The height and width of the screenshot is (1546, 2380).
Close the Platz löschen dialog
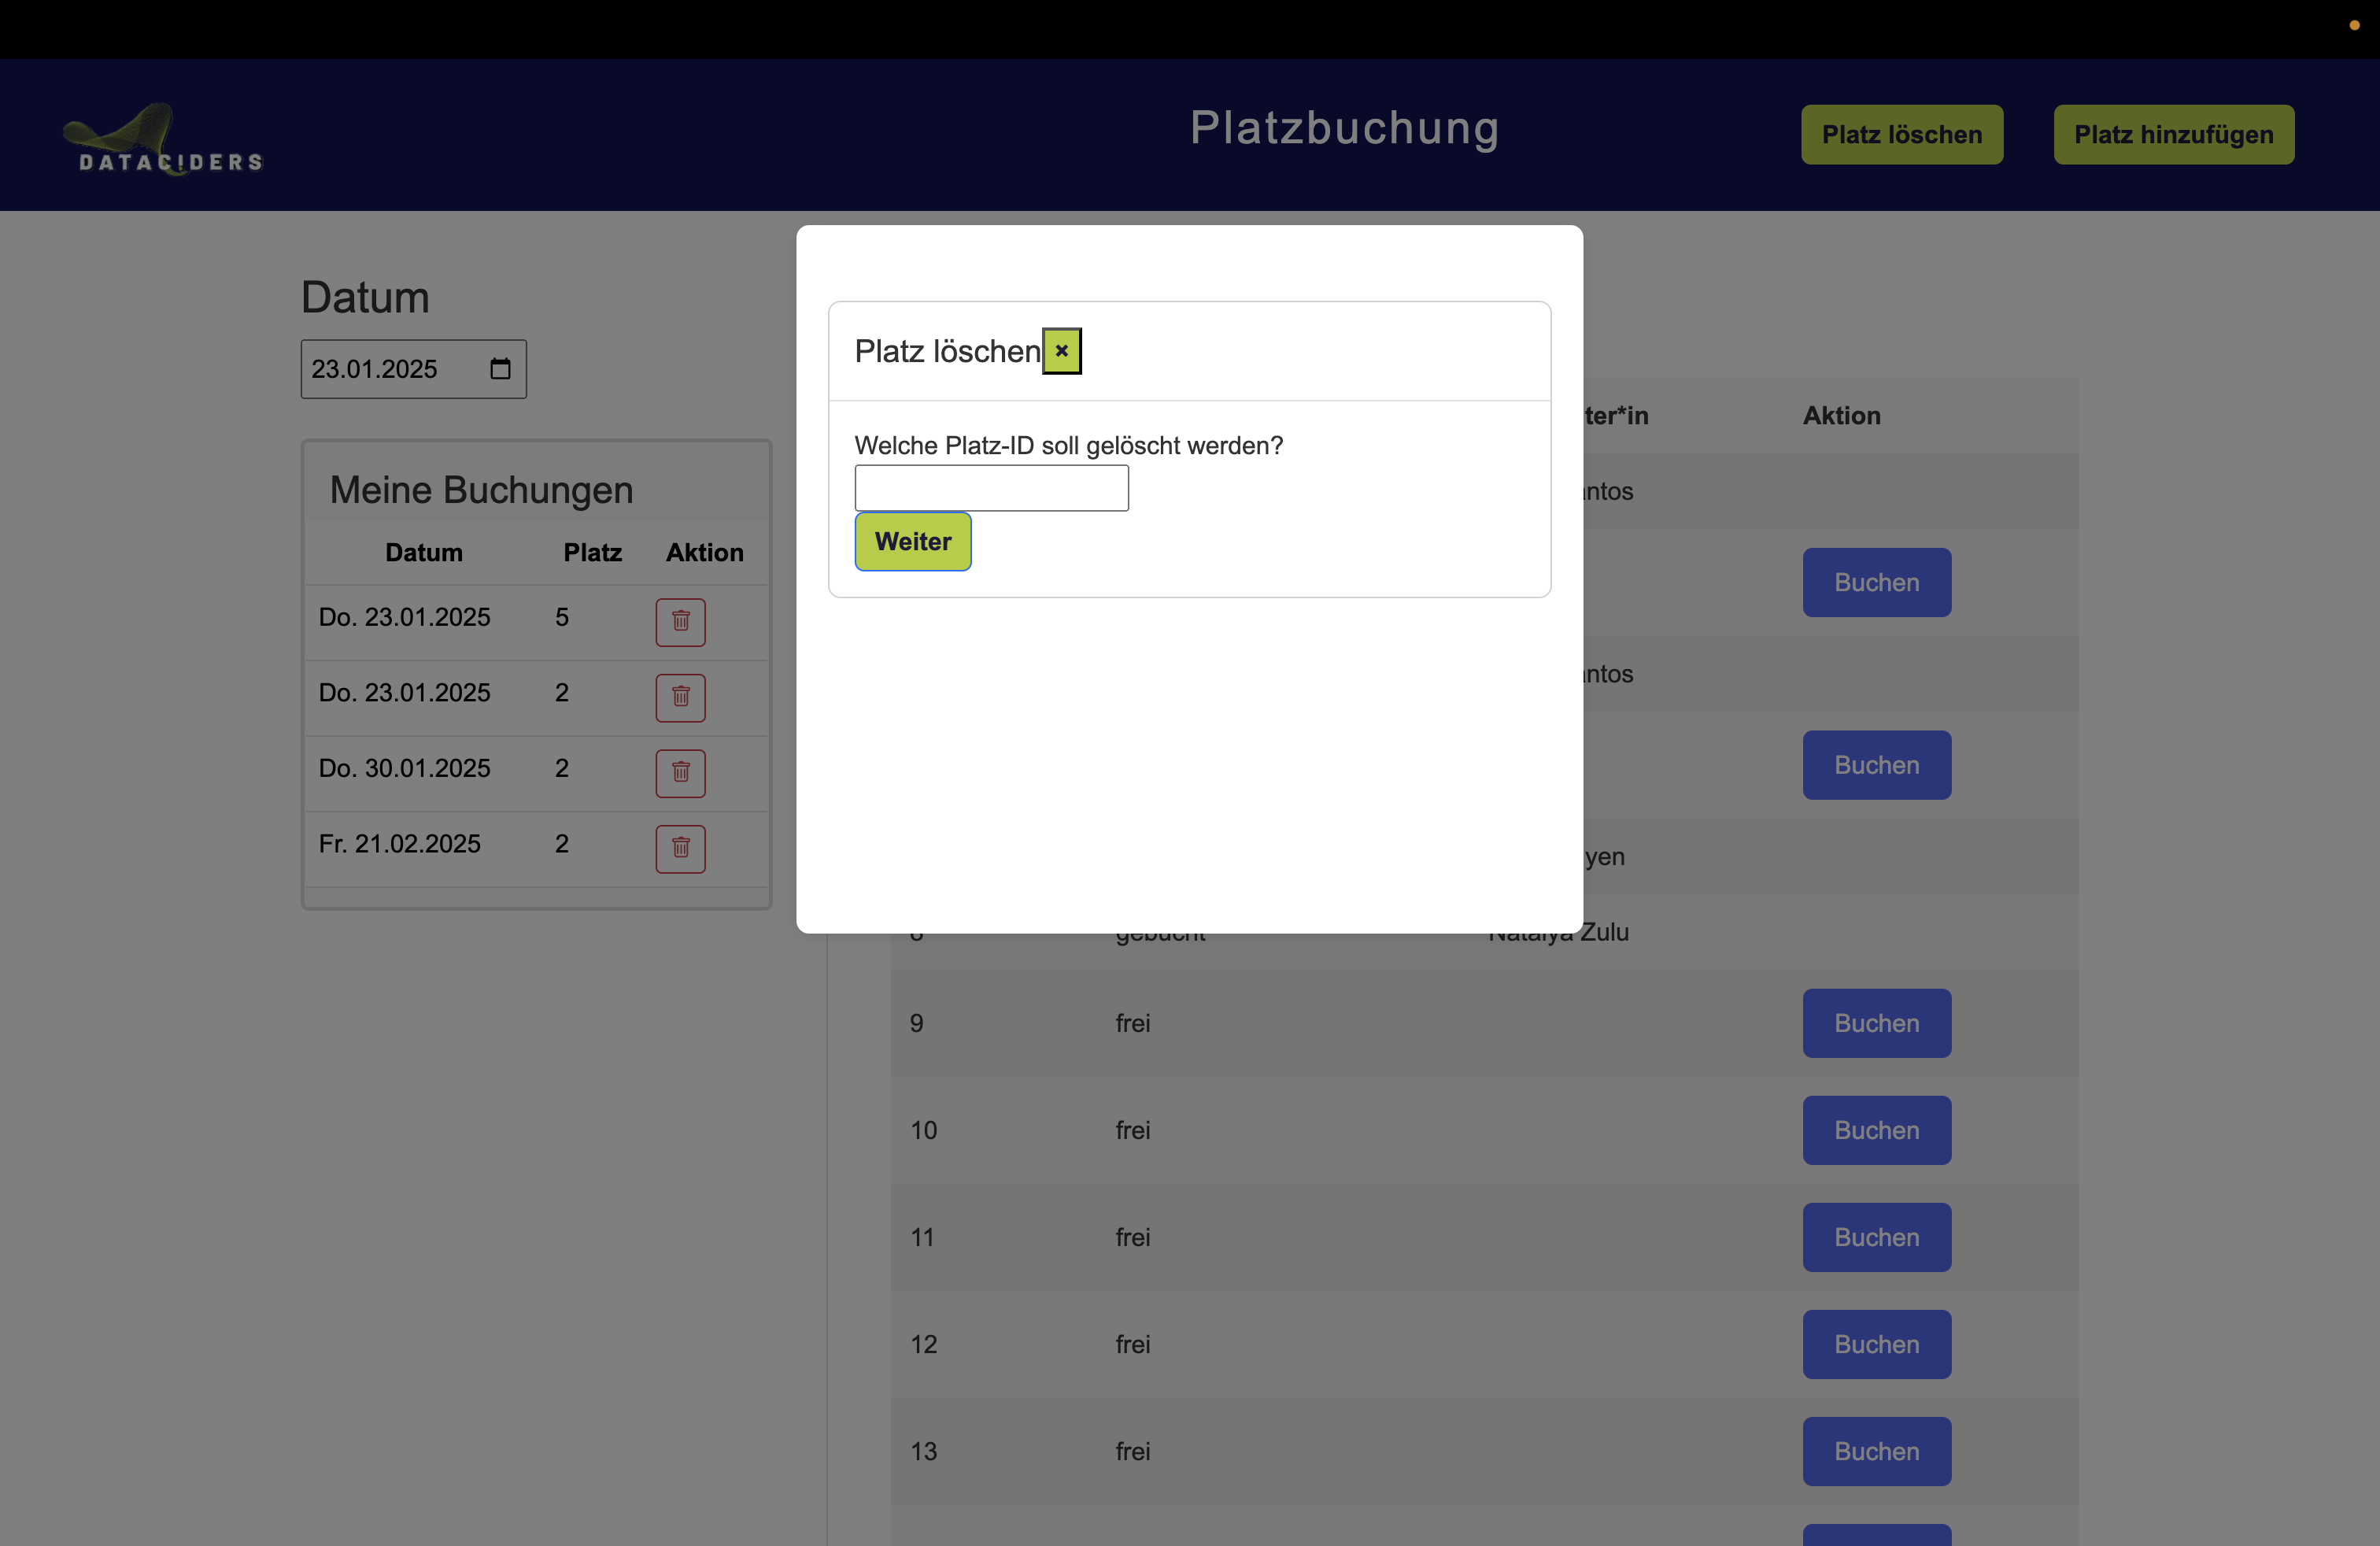[x=1061, y=351]
